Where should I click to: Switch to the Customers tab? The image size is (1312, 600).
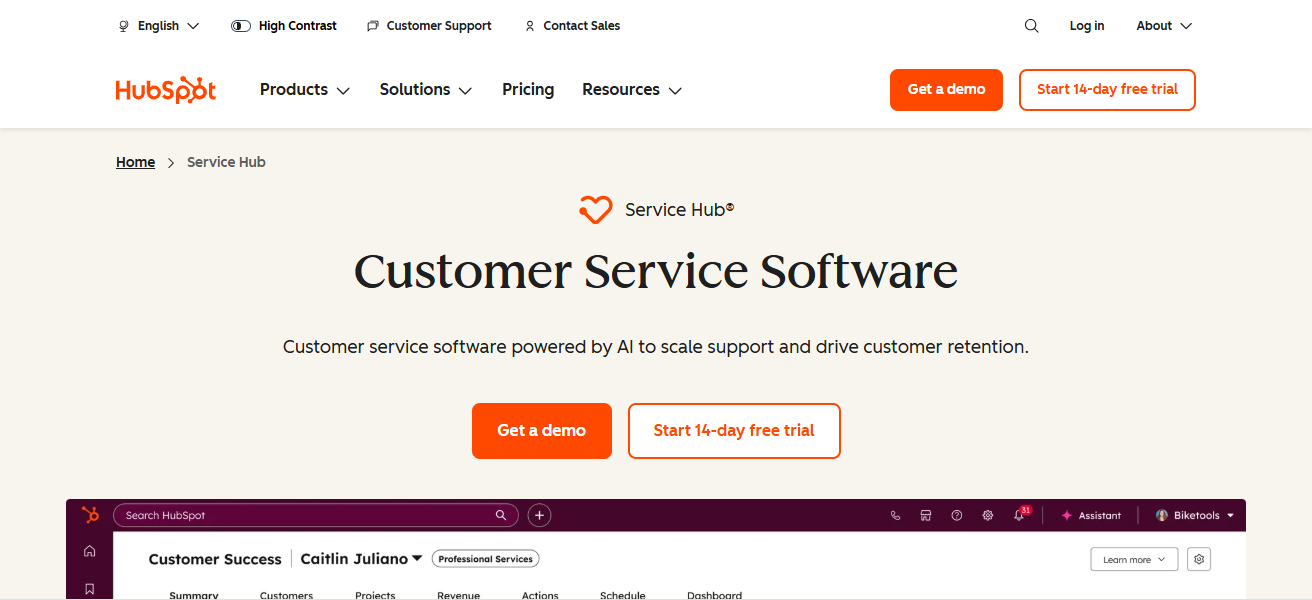[286, 594]
